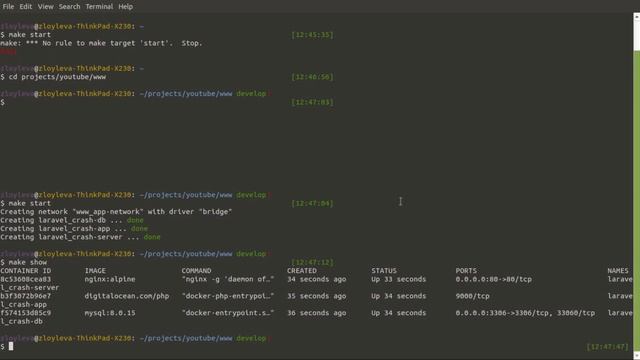Click the 'Up 33 seconds' status
640x360 pixels.
[x=398, y=279]
